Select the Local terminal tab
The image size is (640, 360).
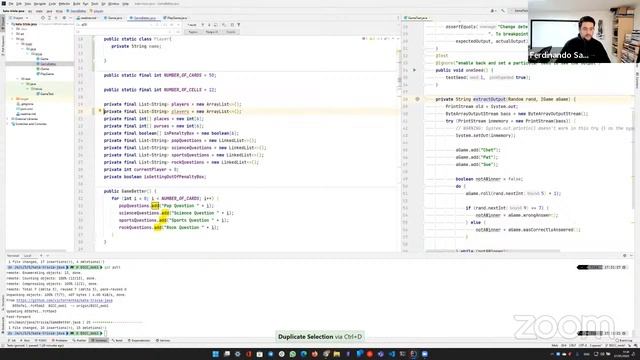click(27, 256)
